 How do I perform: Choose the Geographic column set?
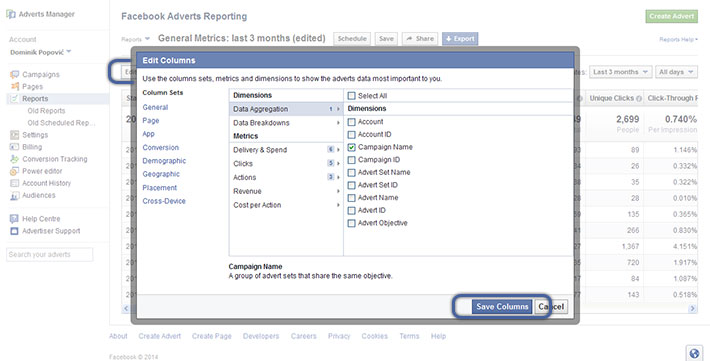click(x=161, y=174)
